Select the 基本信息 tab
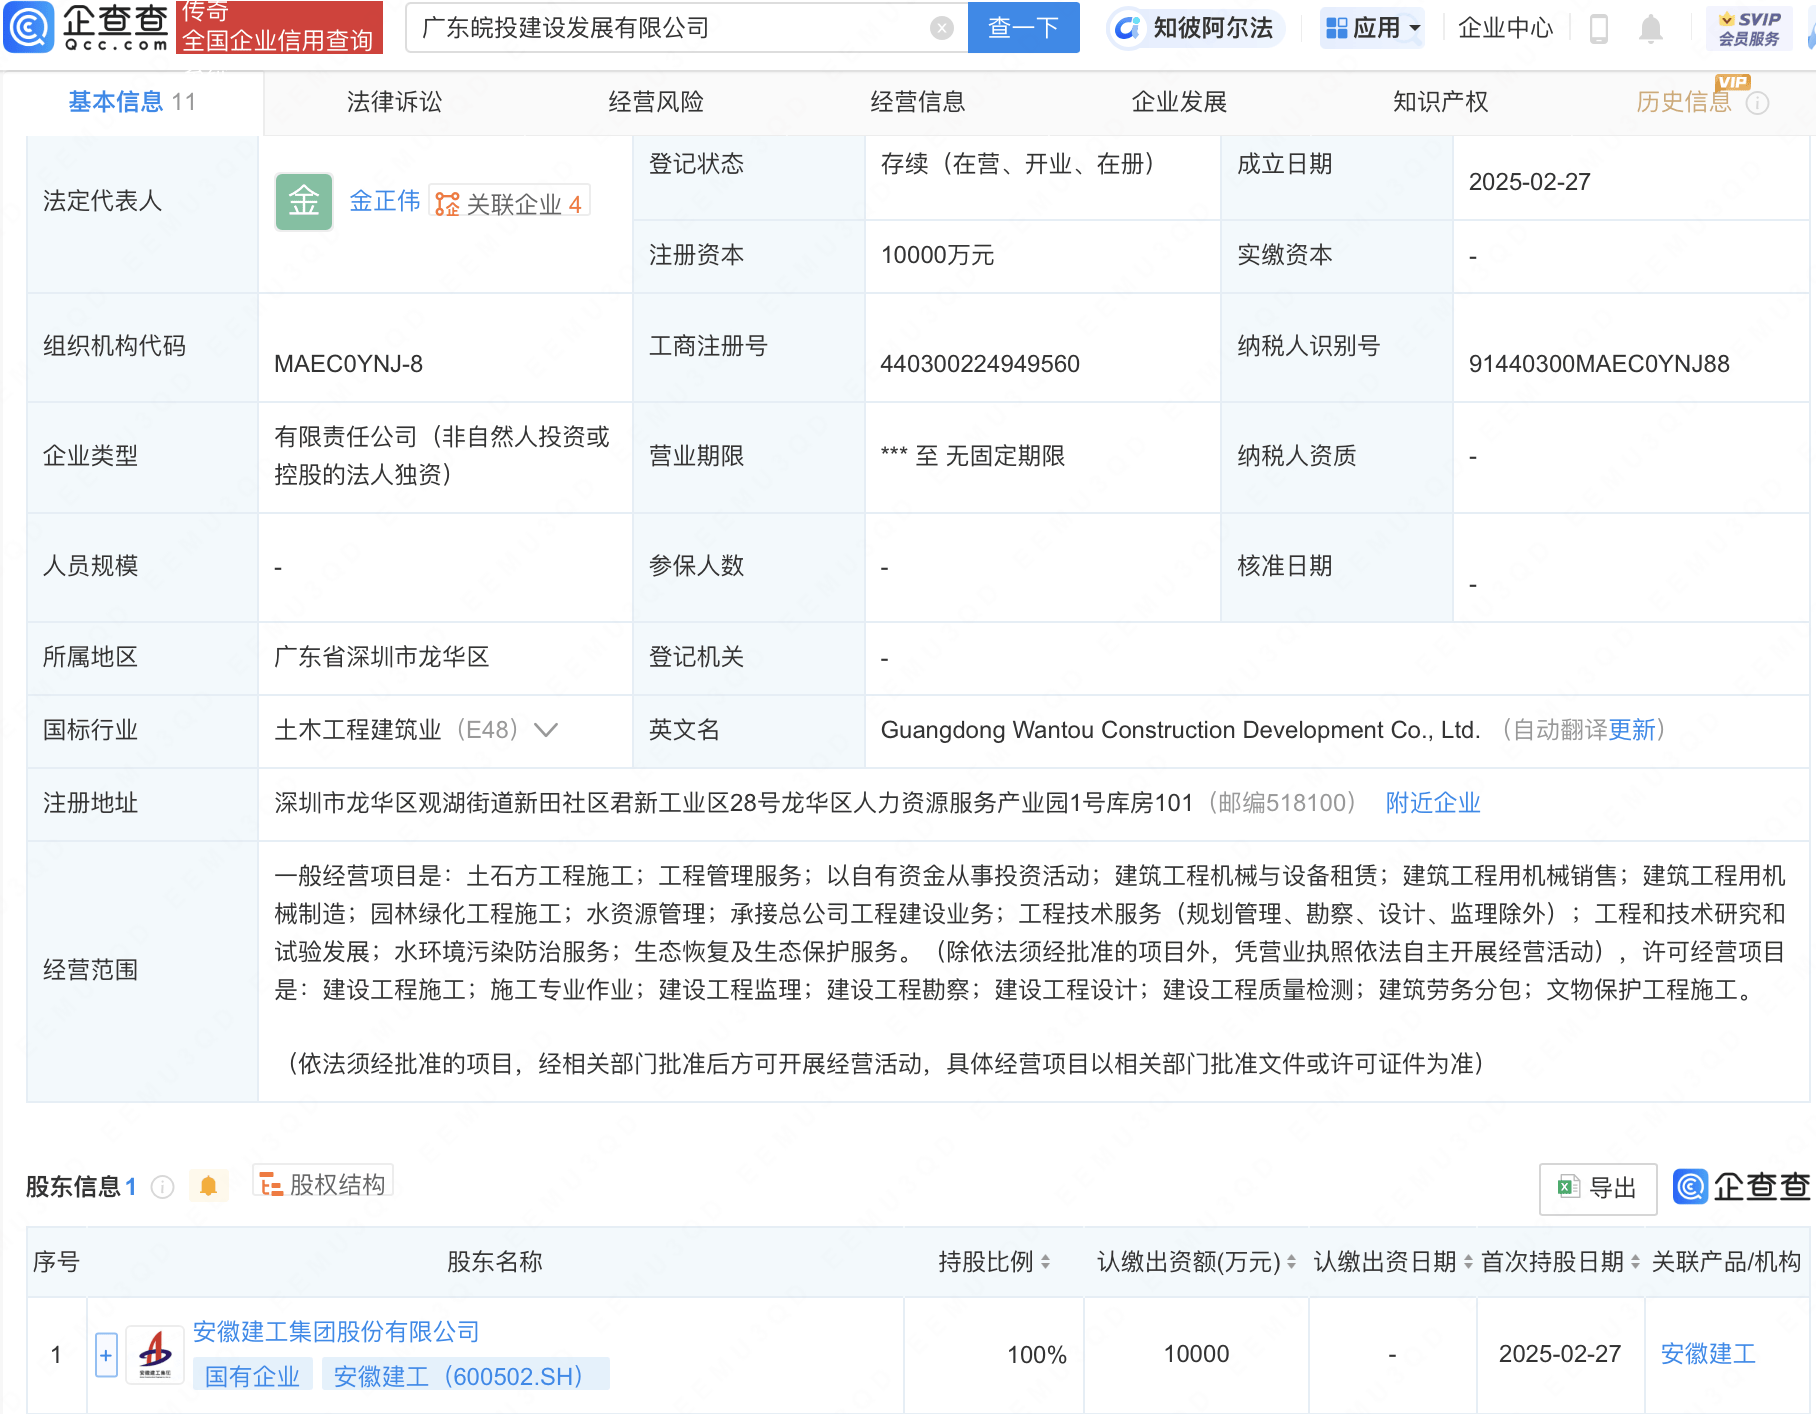1816x1414 pixels. click(132, 102)
